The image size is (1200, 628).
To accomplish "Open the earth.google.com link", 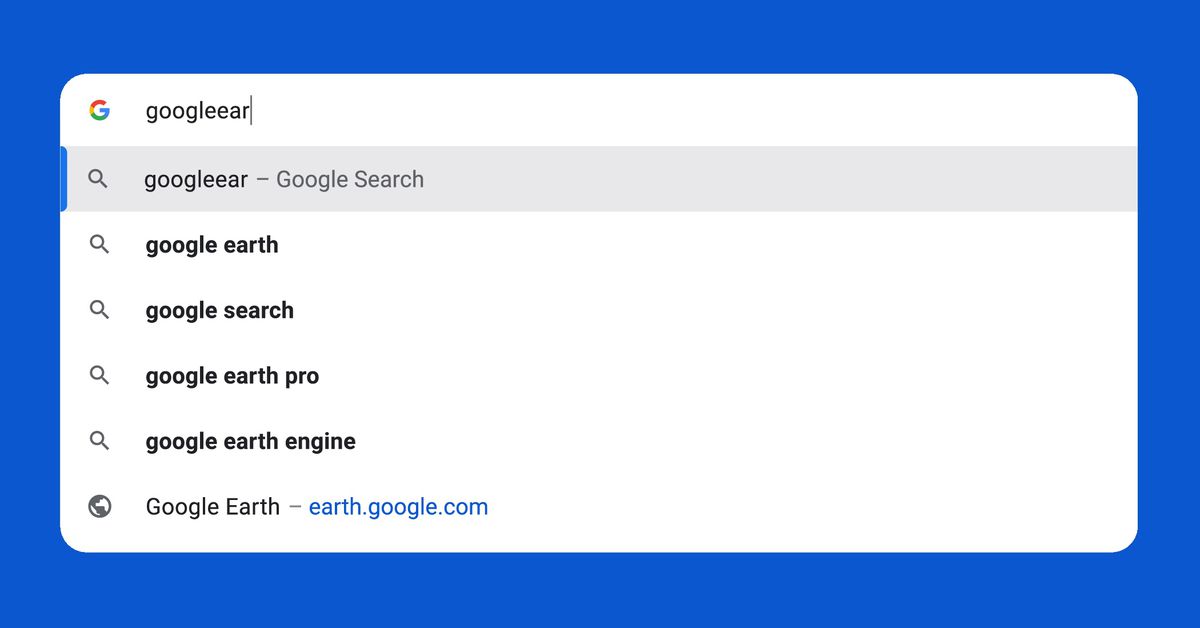I will point(398,507).
